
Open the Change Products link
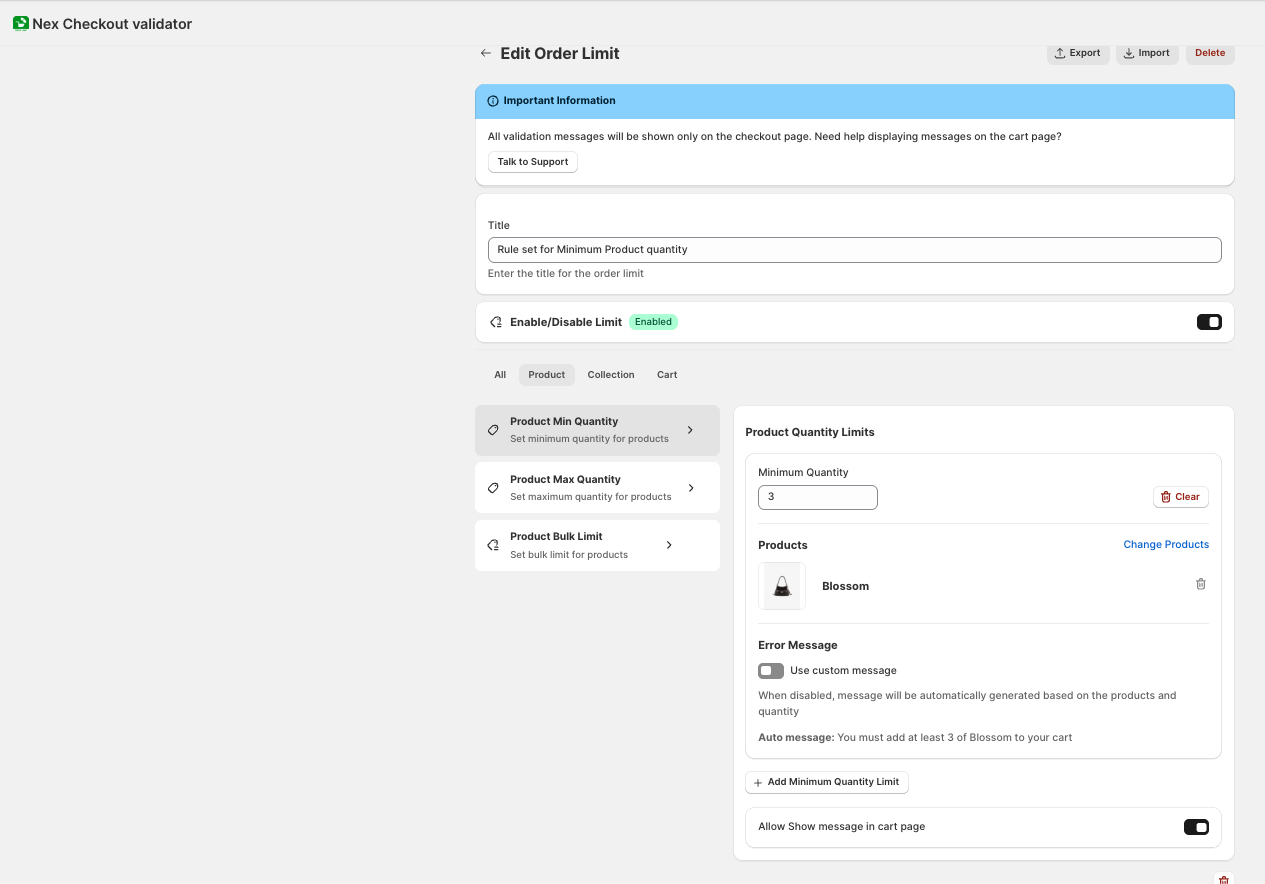[x=1166, y=545]
